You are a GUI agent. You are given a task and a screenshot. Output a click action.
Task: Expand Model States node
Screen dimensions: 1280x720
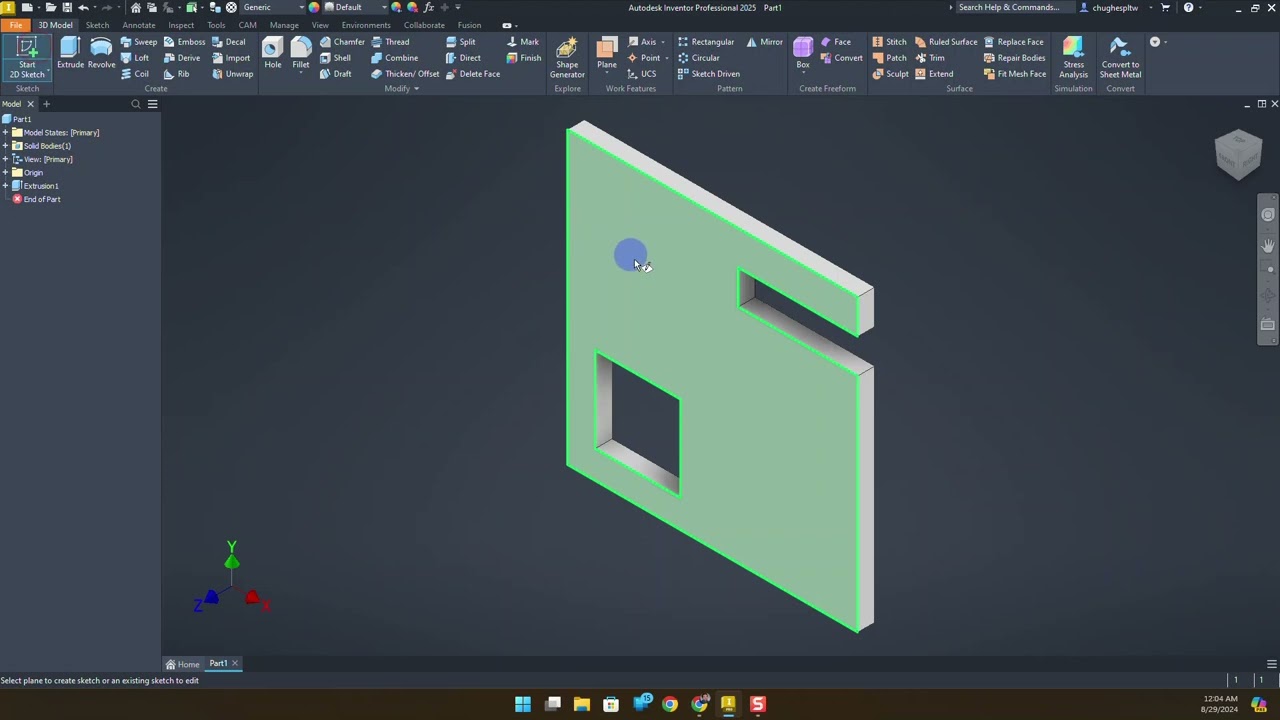[x=5, y=133]
